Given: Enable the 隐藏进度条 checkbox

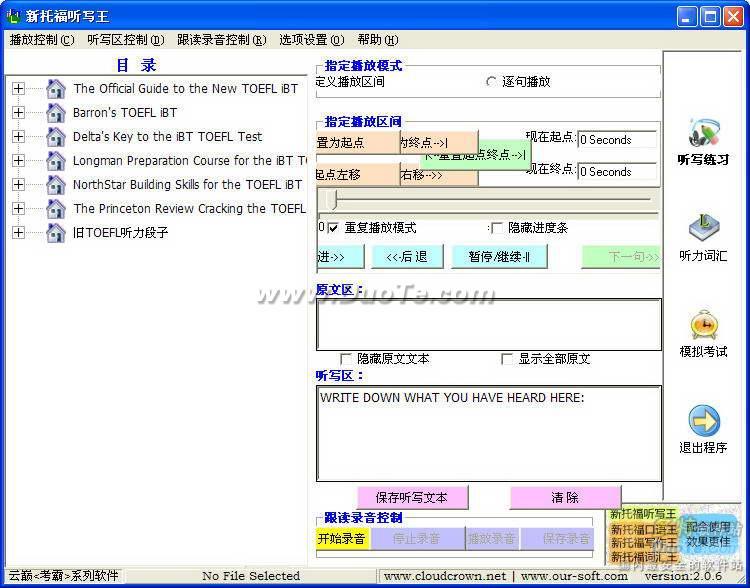Looking at the screenshot, I should 497,228.
